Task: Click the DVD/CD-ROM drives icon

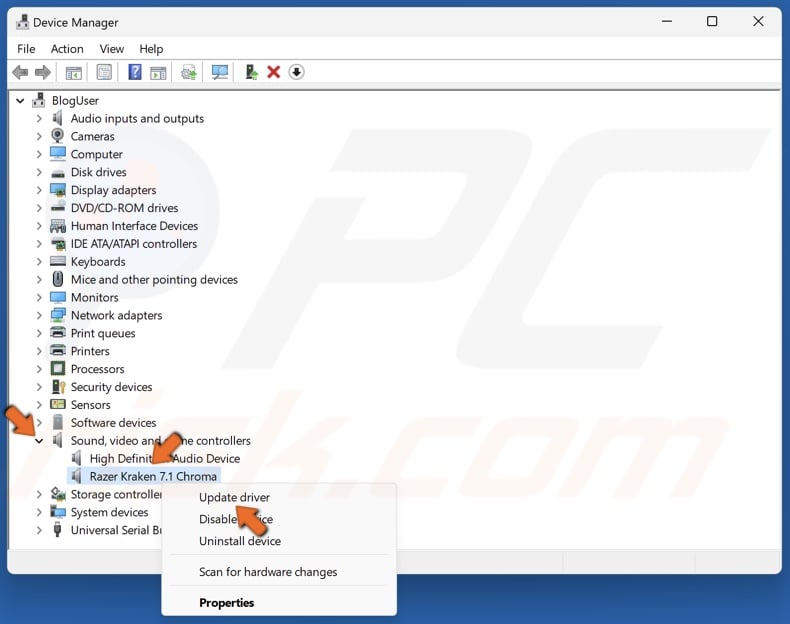Action: tap(58, 207)
